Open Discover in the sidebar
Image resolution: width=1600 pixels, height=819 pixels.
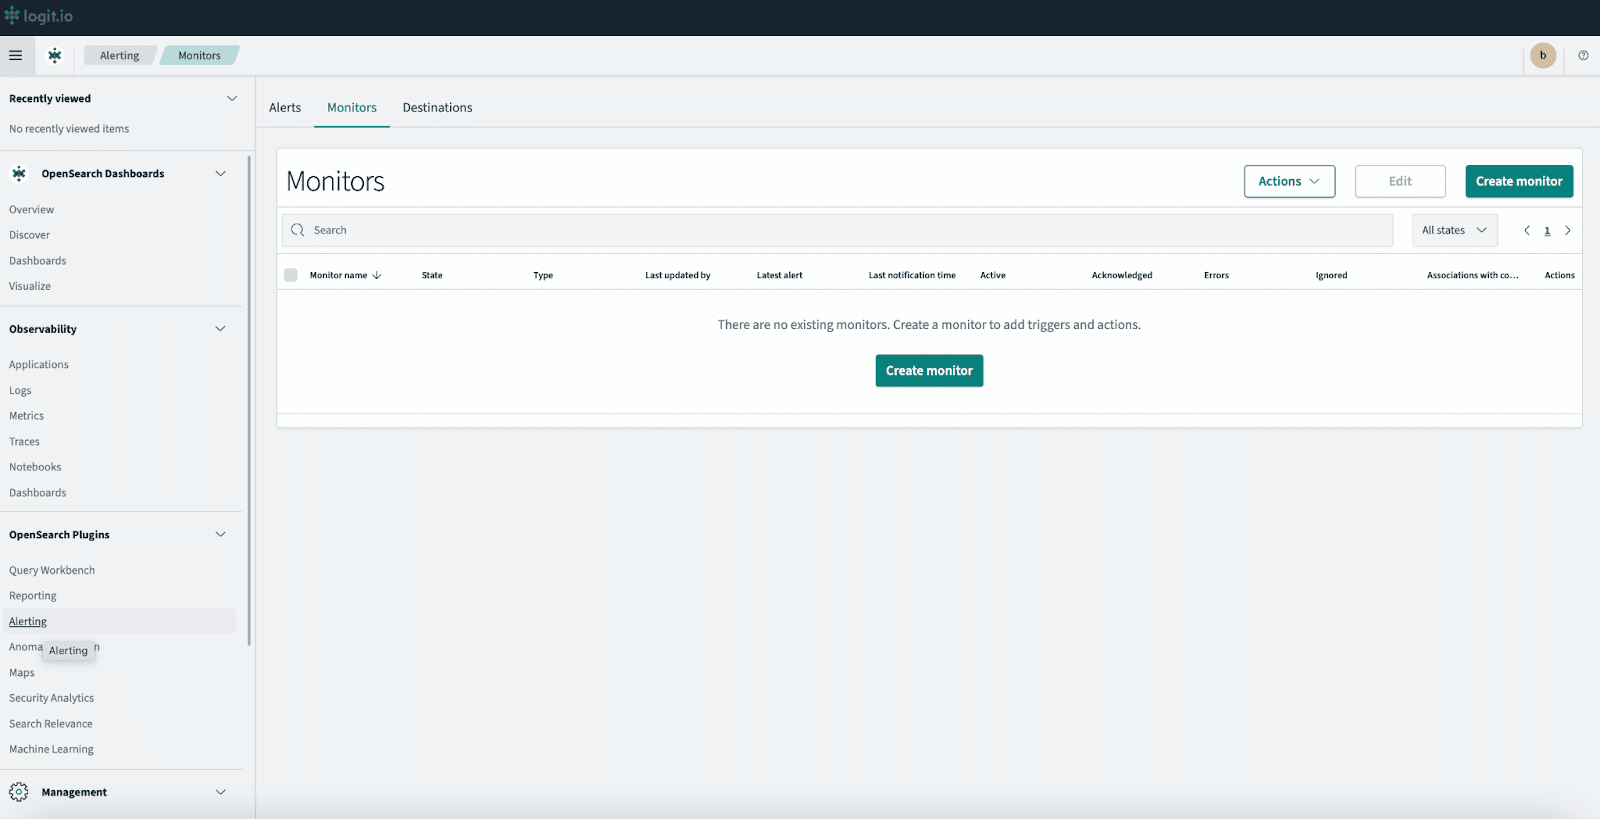[x=30, y=235]
